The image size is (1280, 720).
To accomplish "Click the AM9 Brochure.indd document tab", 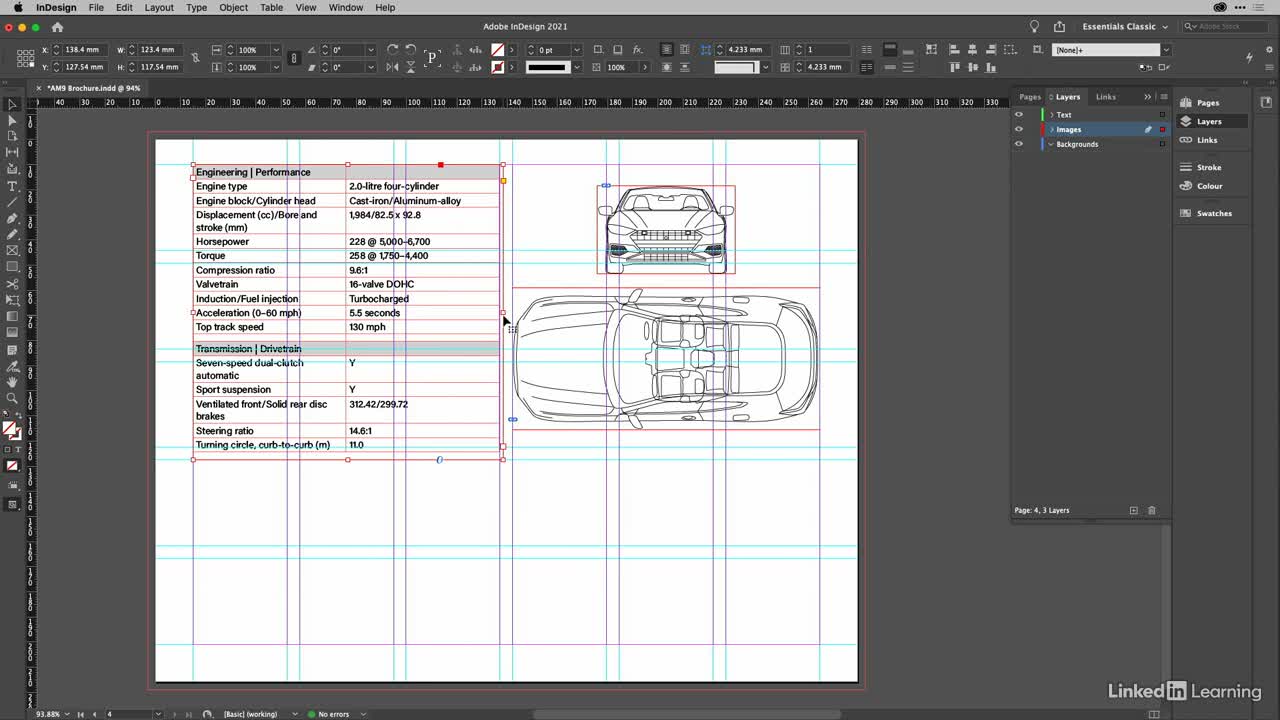I will pos(93,88).
